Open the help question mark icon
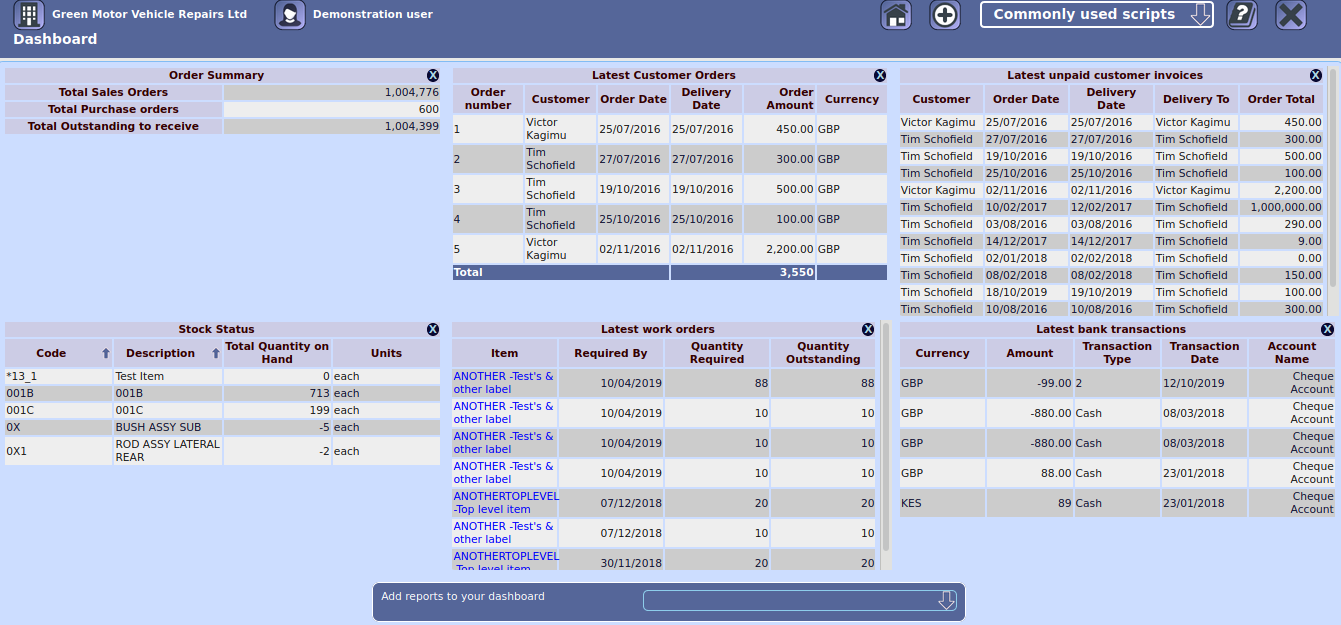 [x=1241, y=15]
